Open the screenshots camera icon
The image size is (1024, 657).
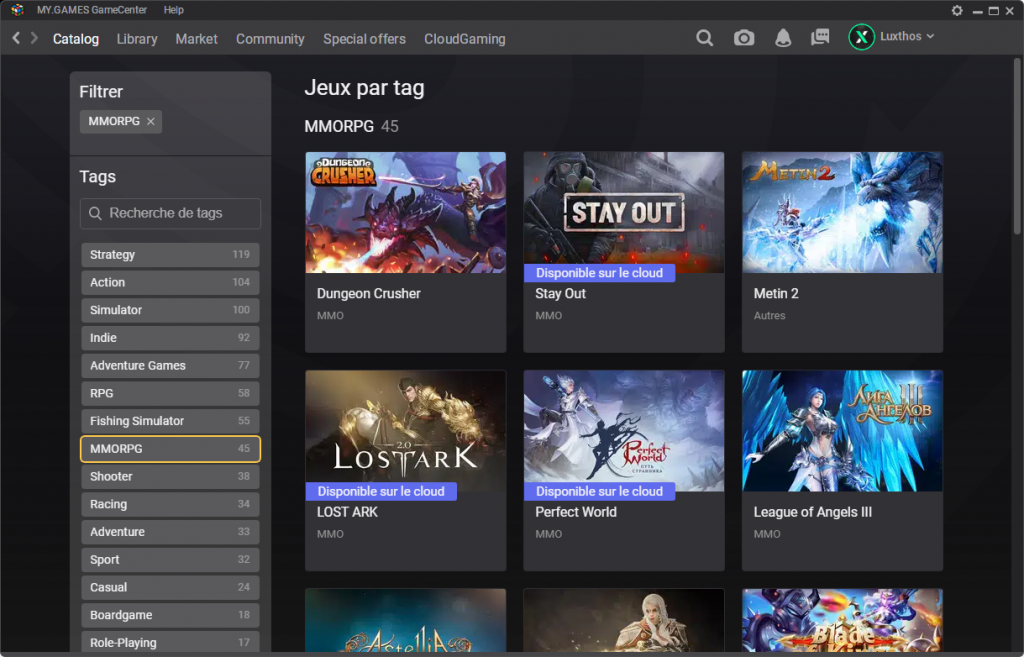(x=743, y=38)
